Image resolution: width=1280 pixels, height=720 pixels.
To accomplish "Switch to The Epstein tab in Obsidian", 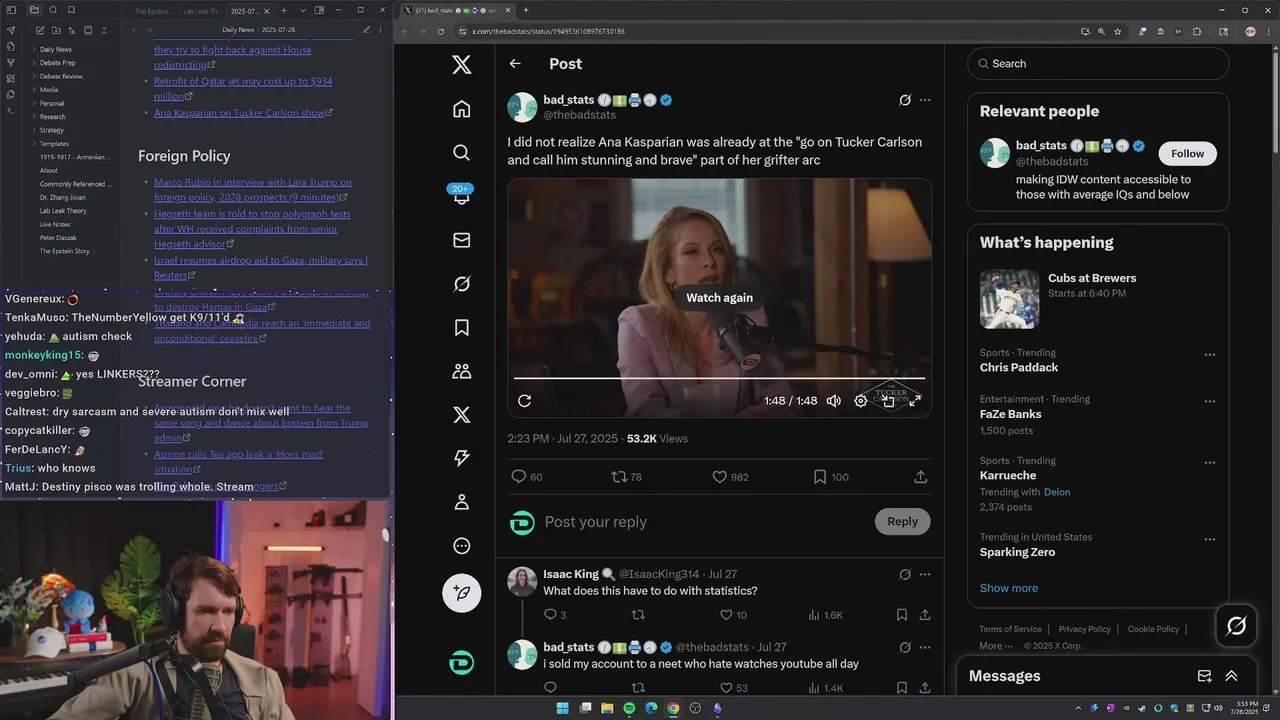I will click(x=153, y=10).
